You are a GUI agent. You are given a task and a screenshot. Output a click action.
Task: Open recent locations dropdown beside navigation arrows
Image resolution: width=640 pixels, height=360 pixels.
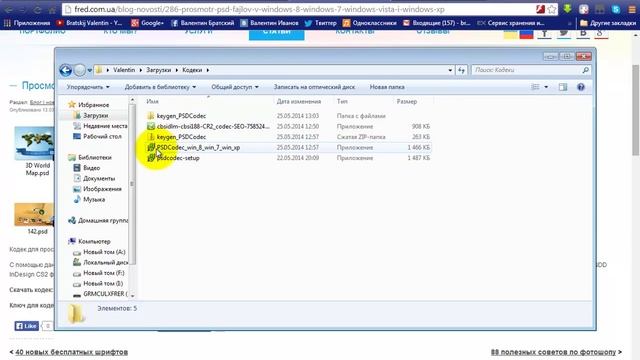point(90,70)
